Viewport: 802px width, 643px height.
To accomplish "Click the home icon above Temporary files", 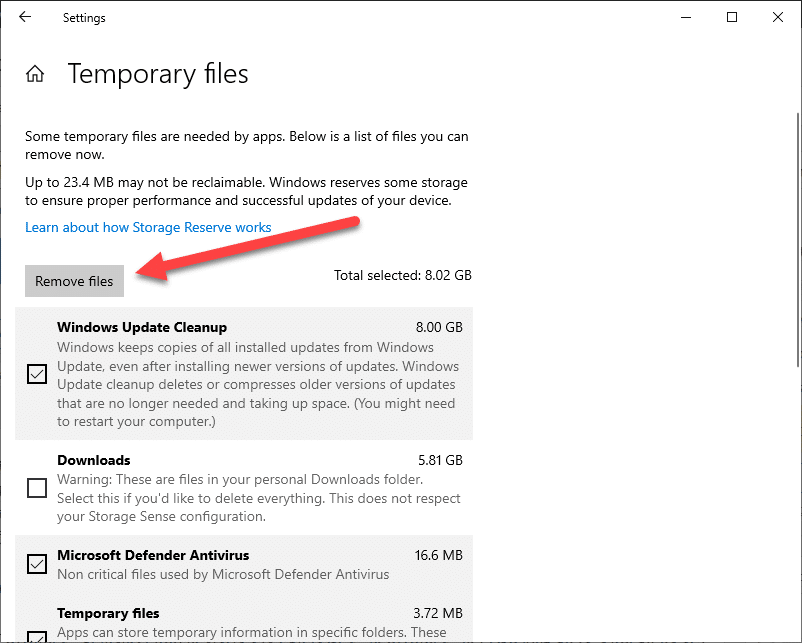I will [x=35, y=72].
